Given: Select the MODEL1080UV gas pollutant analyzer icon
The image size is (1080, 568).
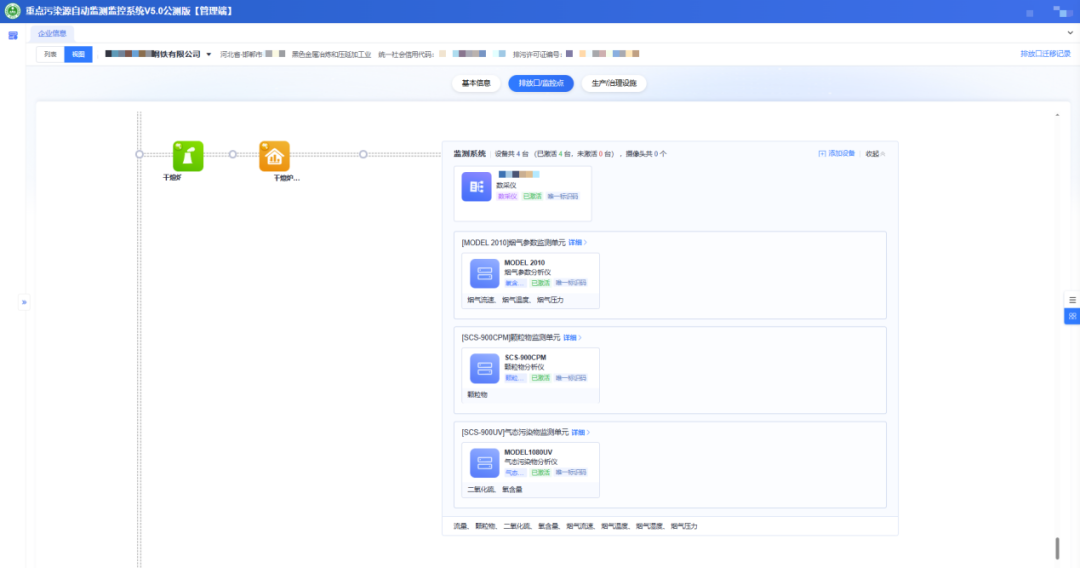Looking at the screenshot, I should [x=485, y=463].
